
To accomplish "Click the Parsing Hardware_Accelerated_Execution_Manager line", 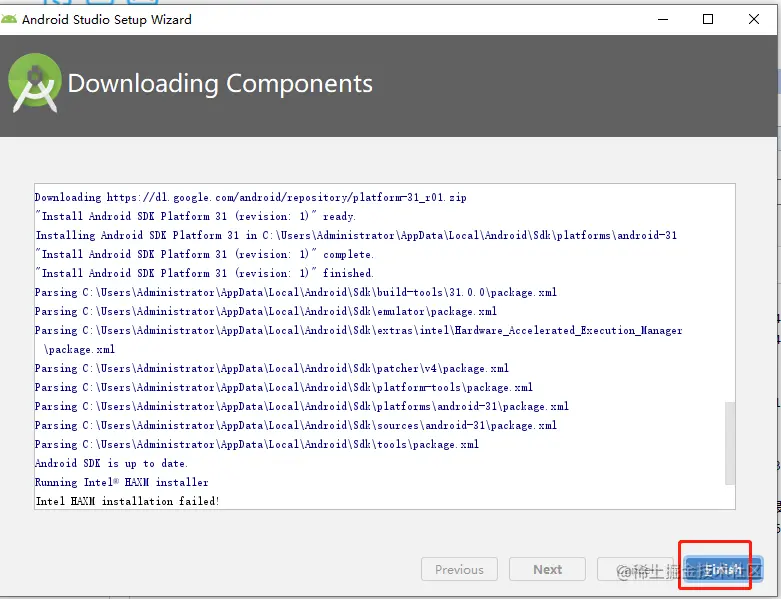I will pyautogui.click(x=359, y=340).
